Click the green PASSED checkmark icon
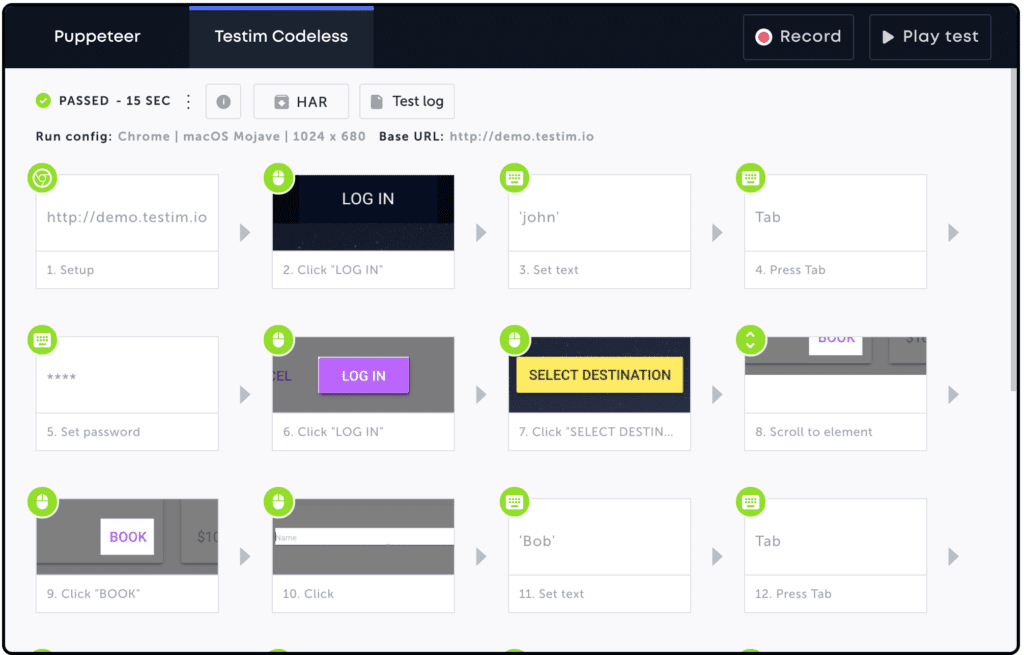The height and width of the screenshot is (655, 1024). click(43, 101)
